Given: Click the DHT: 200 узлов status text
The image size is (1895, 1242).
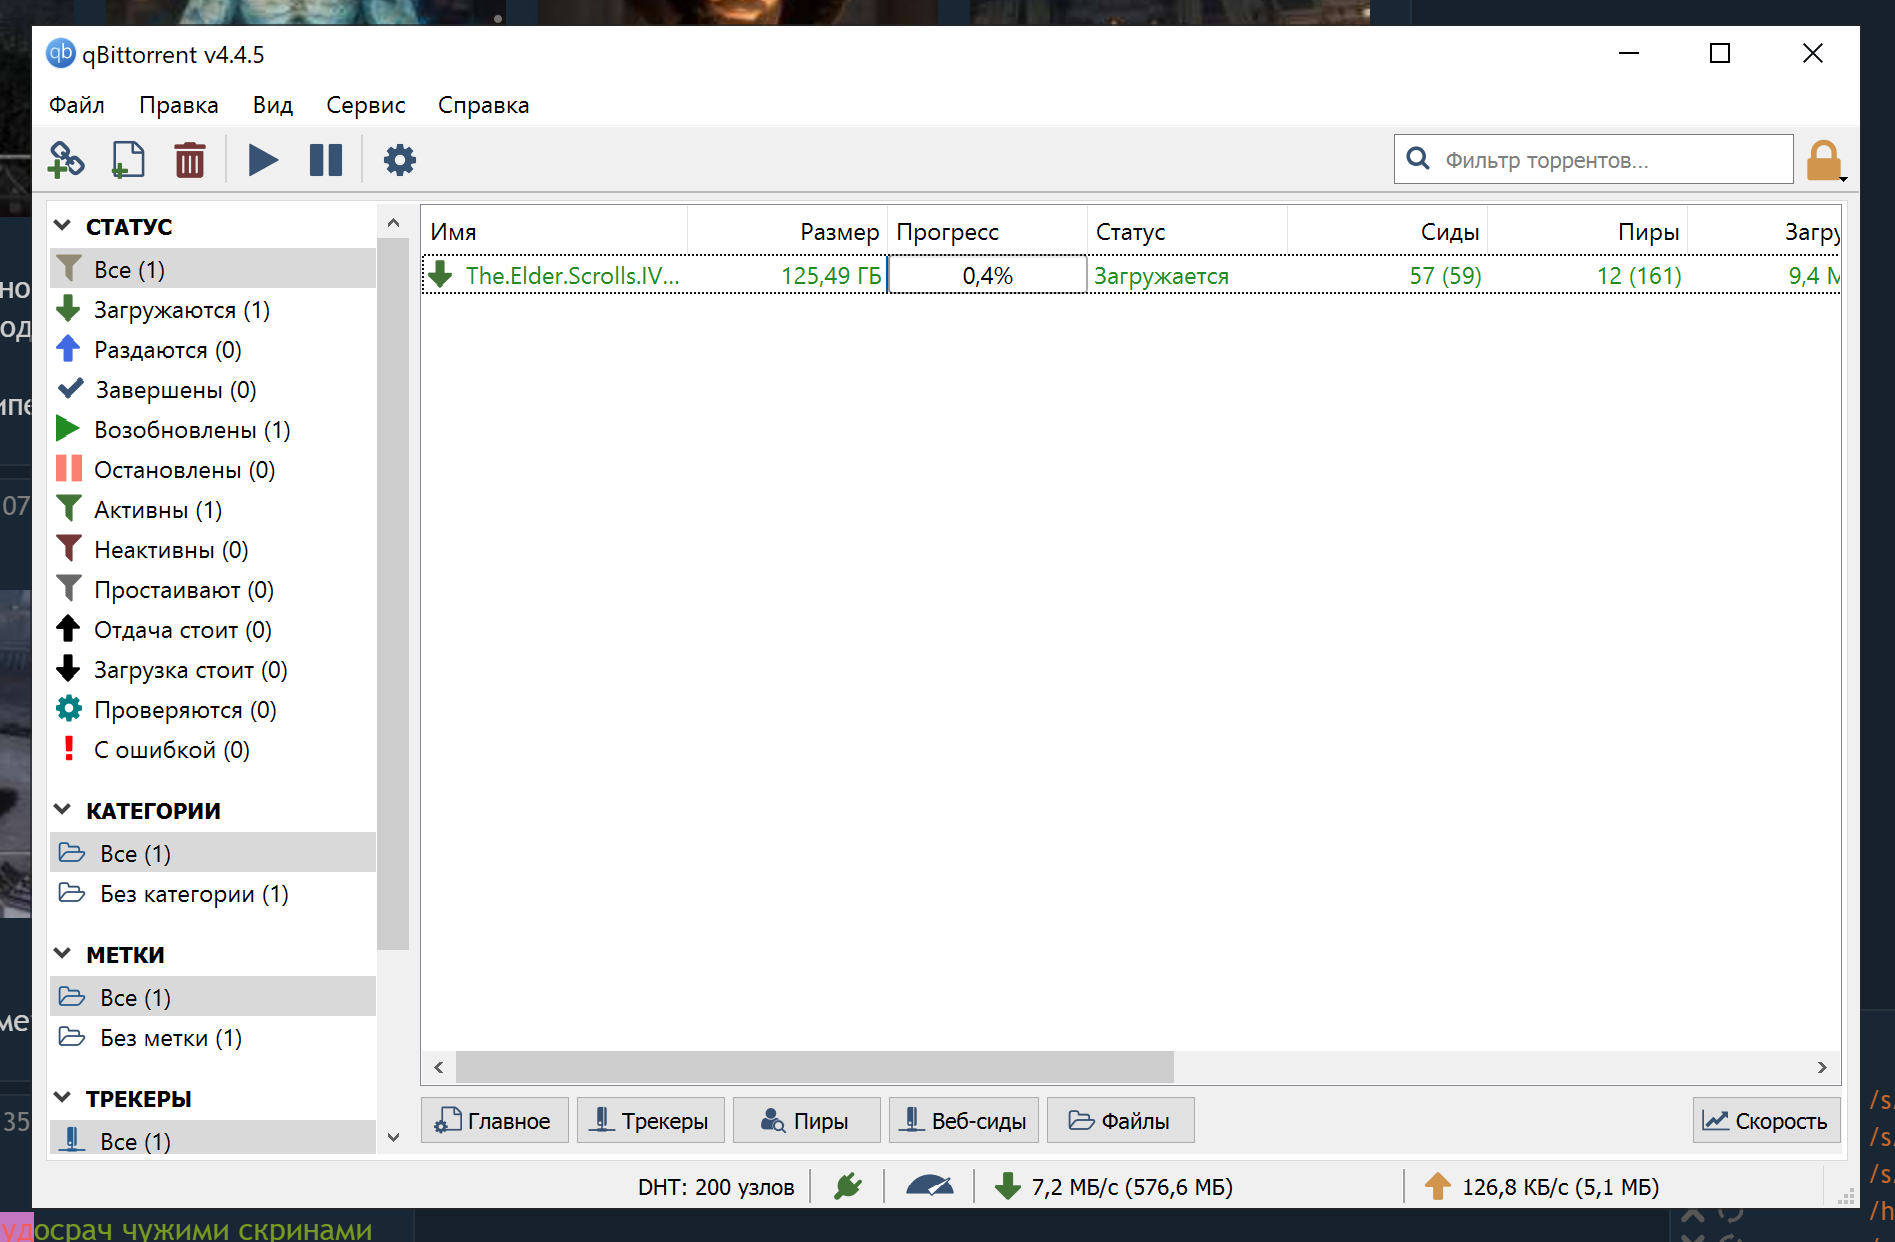Looking at the screenshot, I should click(716, 1187).
